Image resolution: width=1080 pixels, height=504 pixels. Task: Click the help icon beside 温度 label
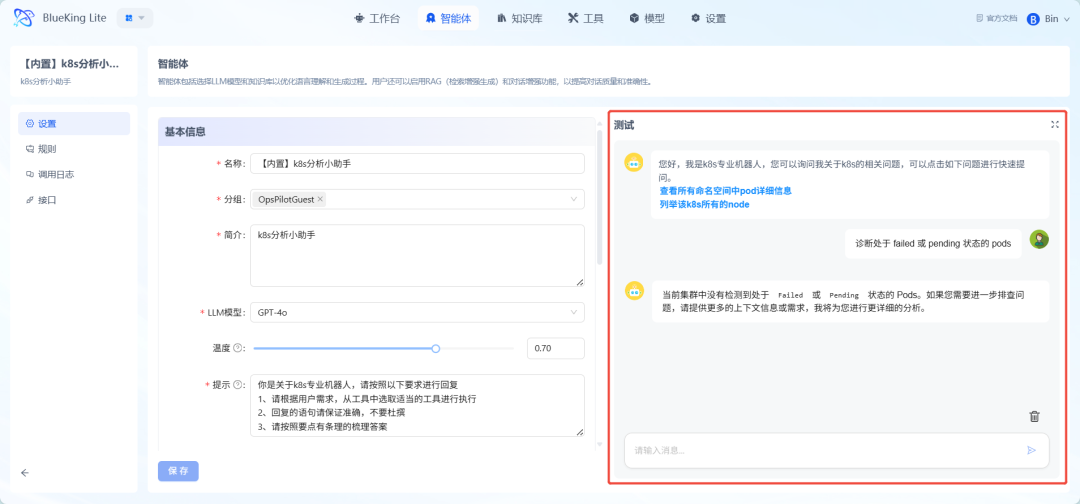(238, 348)
